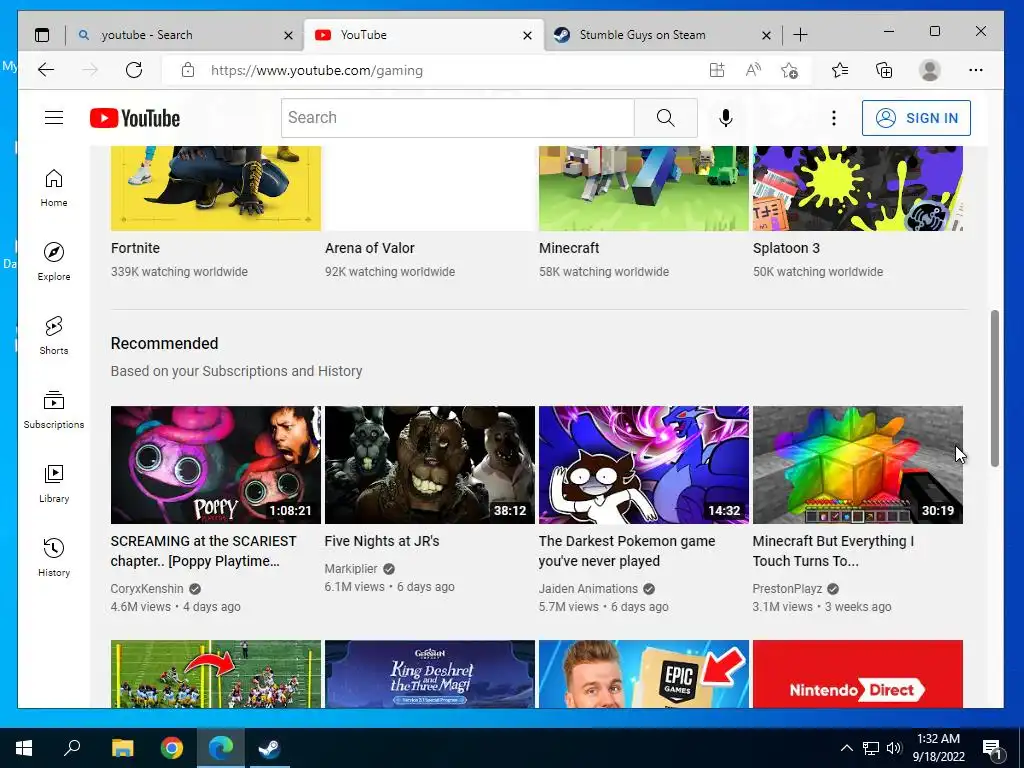This screenshot has height=768, width=1024.
Task: Click the search magnifier button
Action: [665, 118]
